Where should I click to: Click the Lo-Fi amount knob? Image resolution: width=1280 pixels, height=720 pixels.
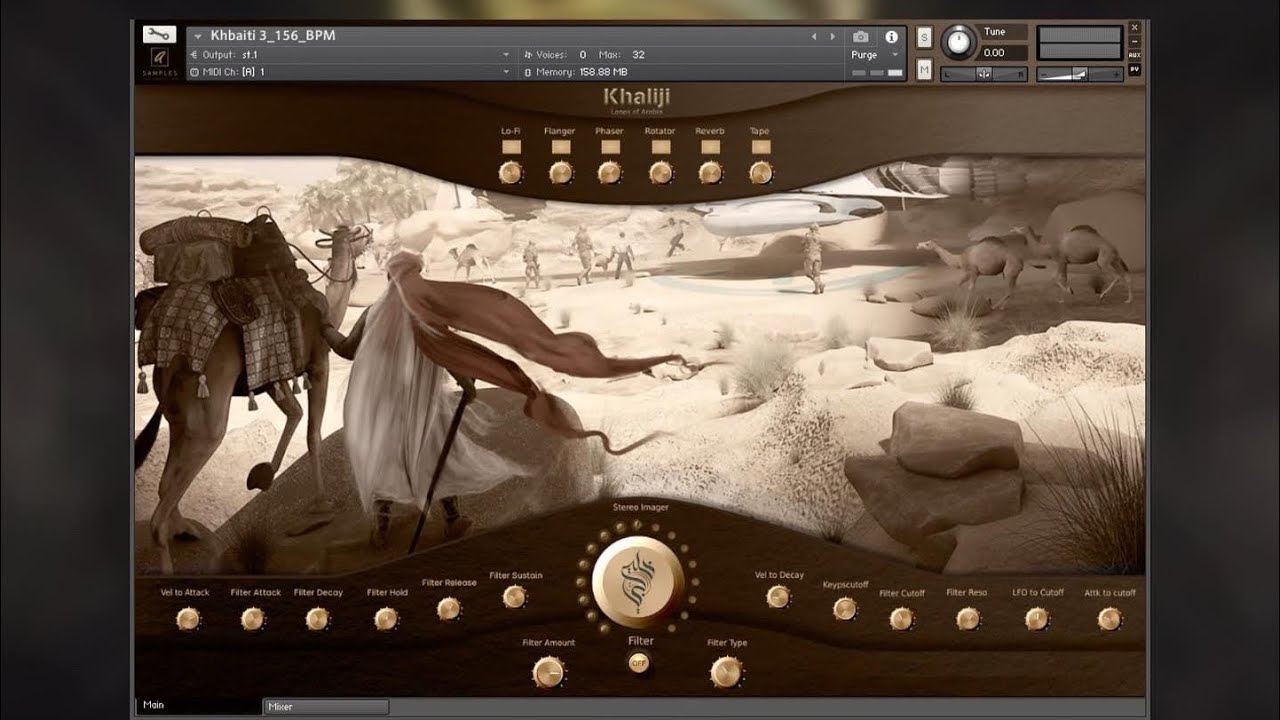click(510, 173)
